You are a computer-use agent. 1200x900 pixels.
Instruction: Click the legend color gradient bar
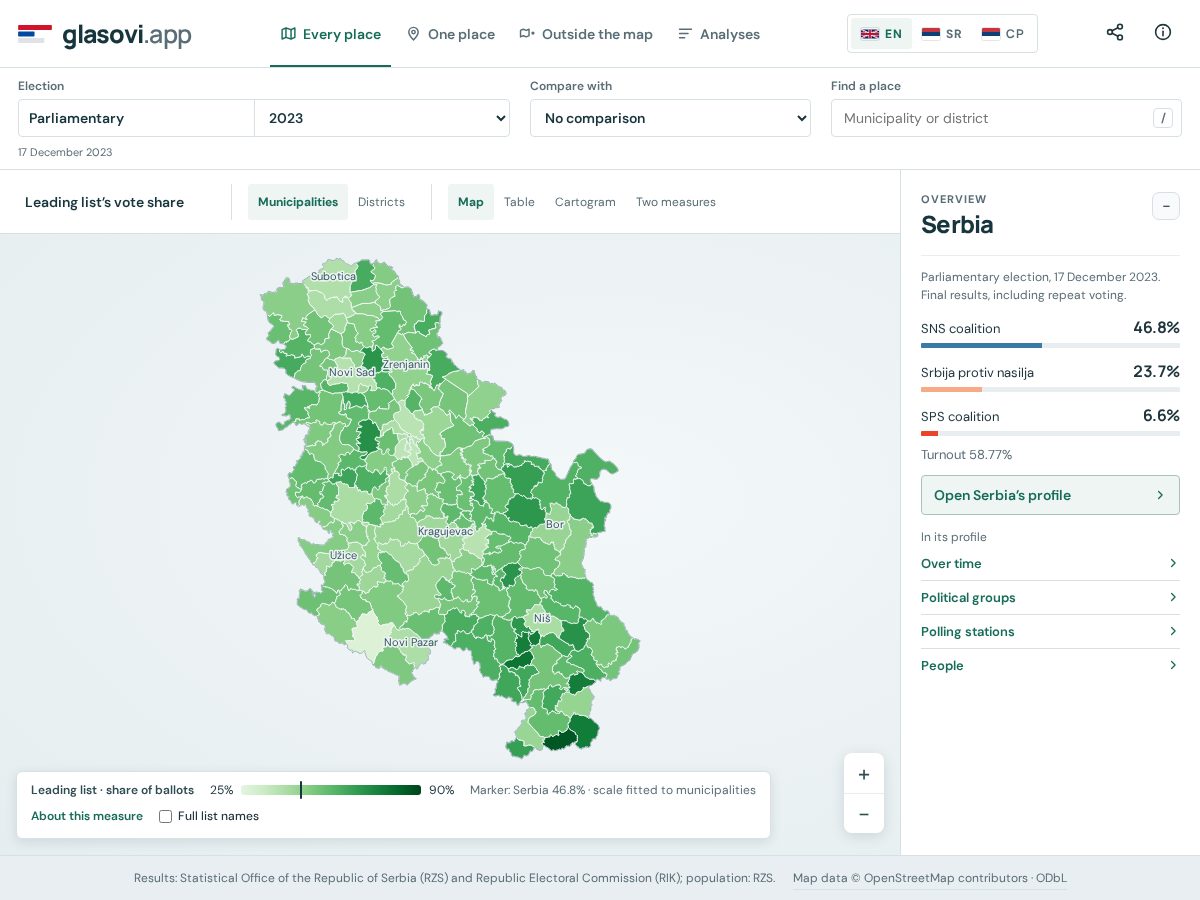click(x=331, y=790)
